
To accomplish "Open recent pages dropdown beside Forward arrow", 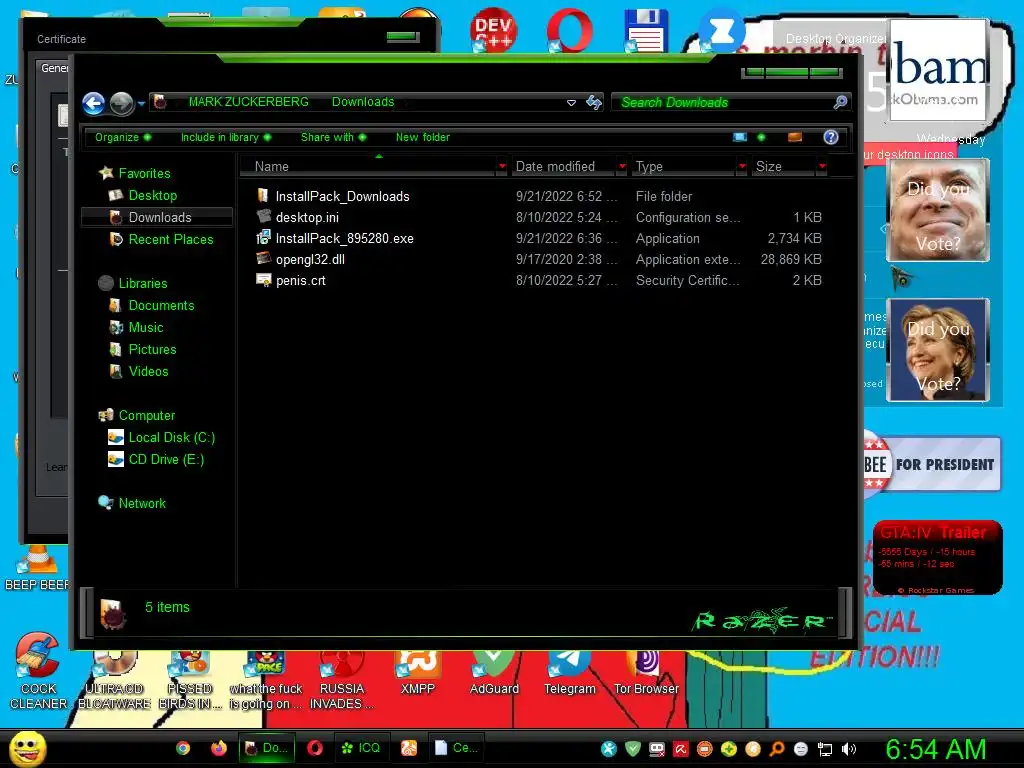I will pos(141,104).
